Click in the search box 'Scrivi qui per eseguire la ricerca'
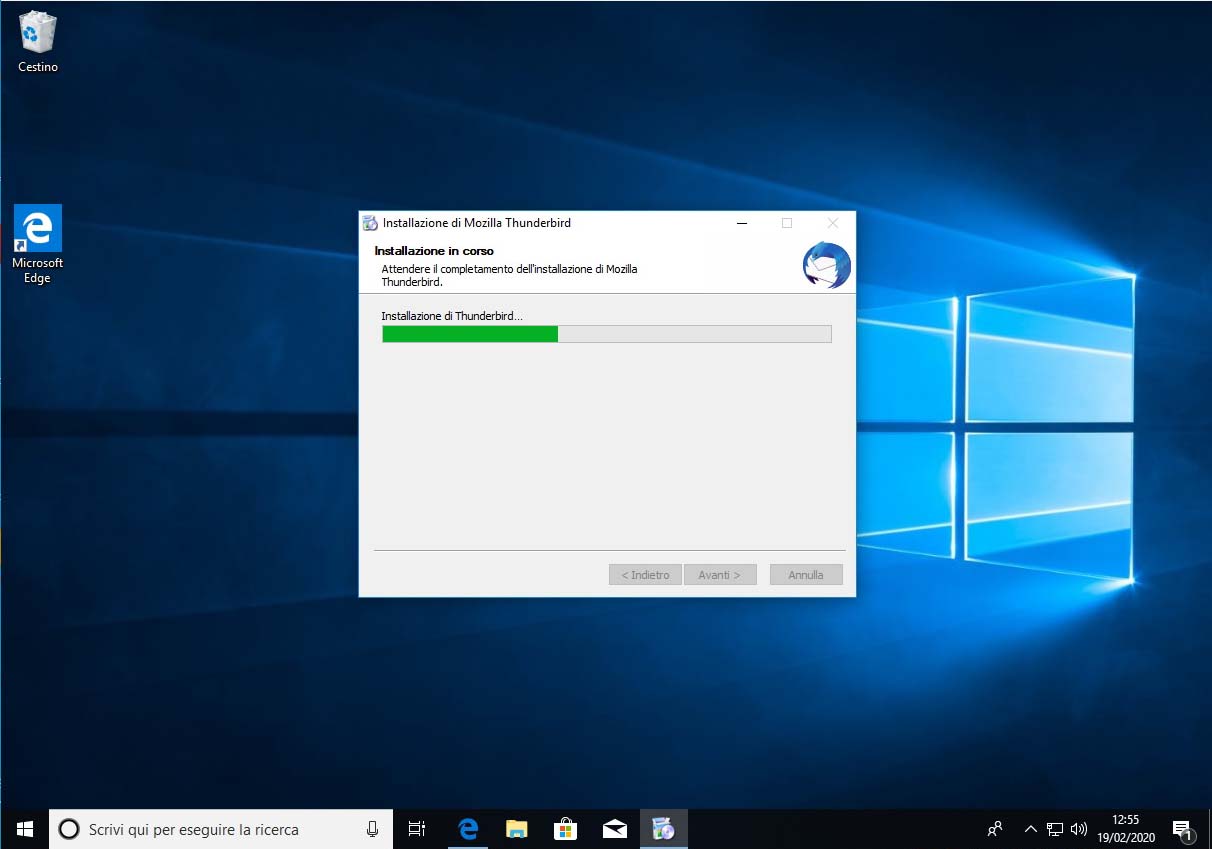 tap(221, 829)
